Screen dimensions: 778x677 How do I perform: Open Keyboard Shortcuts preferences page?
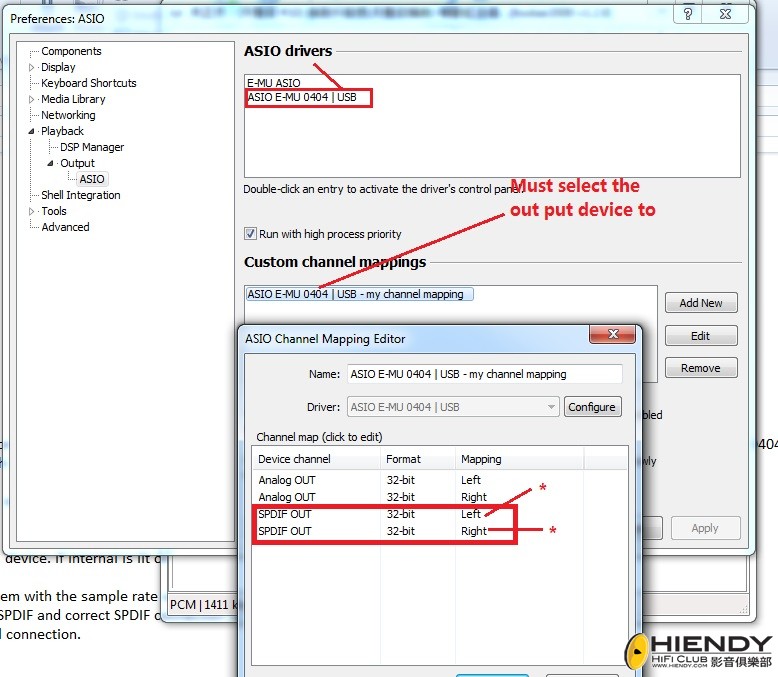(88, 83)
